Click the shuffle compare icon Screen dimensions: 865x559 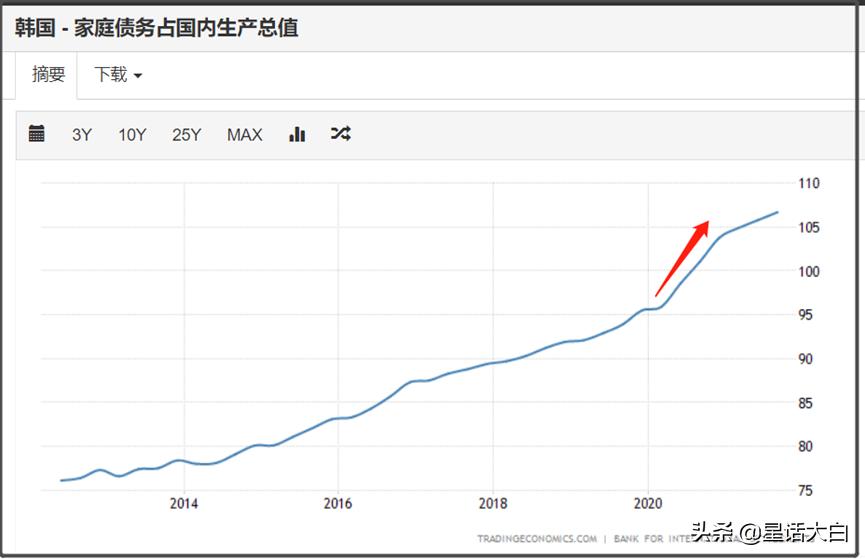pyautogui.click(x=340, y=134)
